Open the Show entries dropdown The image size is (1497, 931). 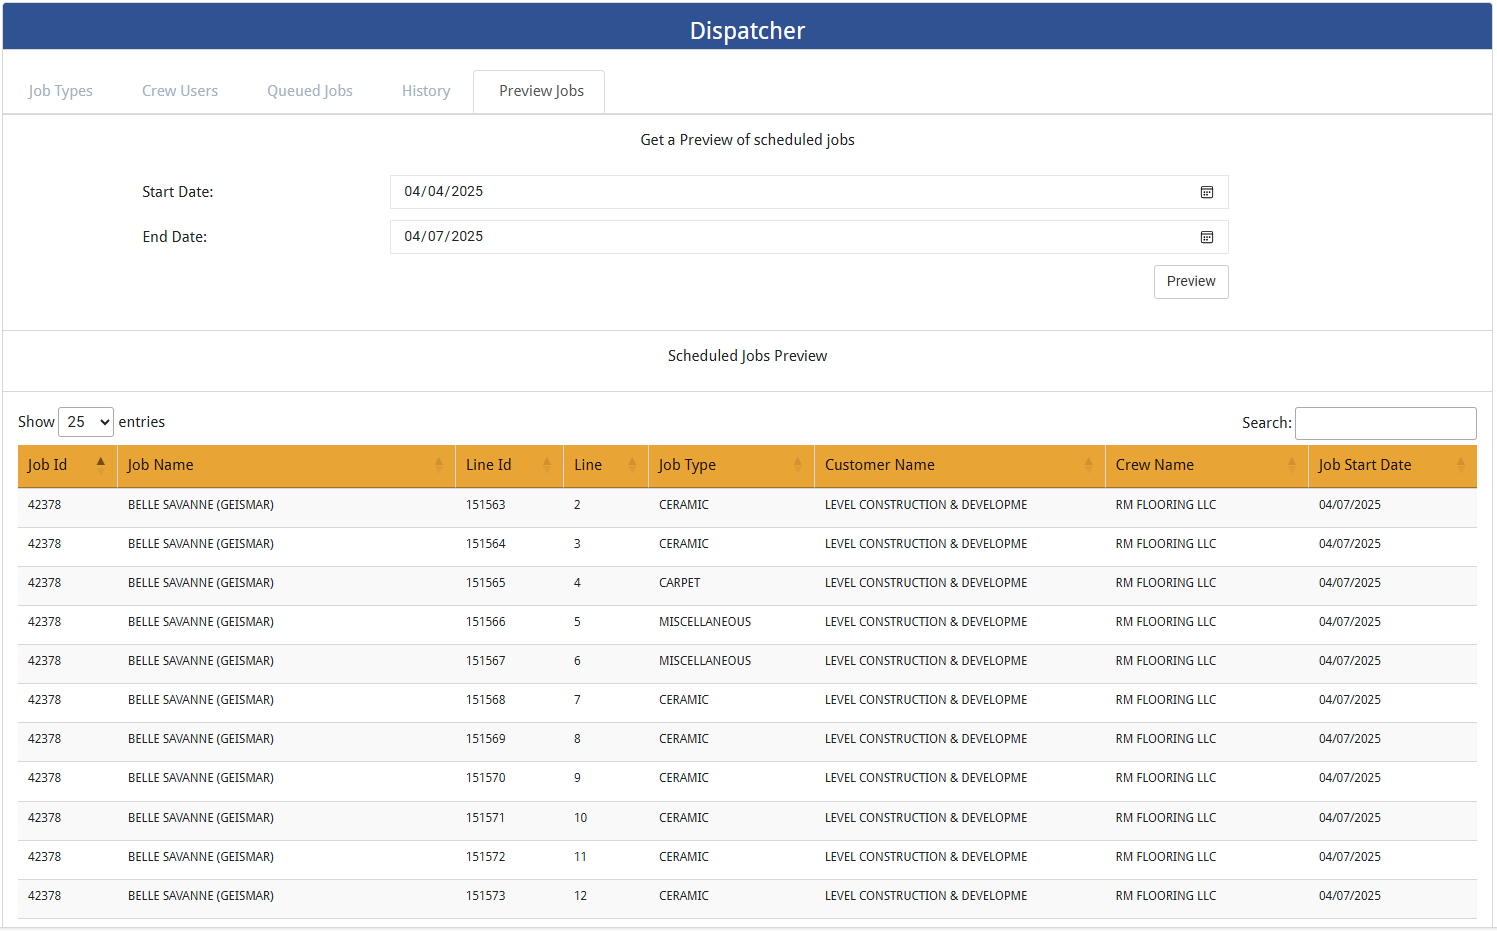pos(85,421)
